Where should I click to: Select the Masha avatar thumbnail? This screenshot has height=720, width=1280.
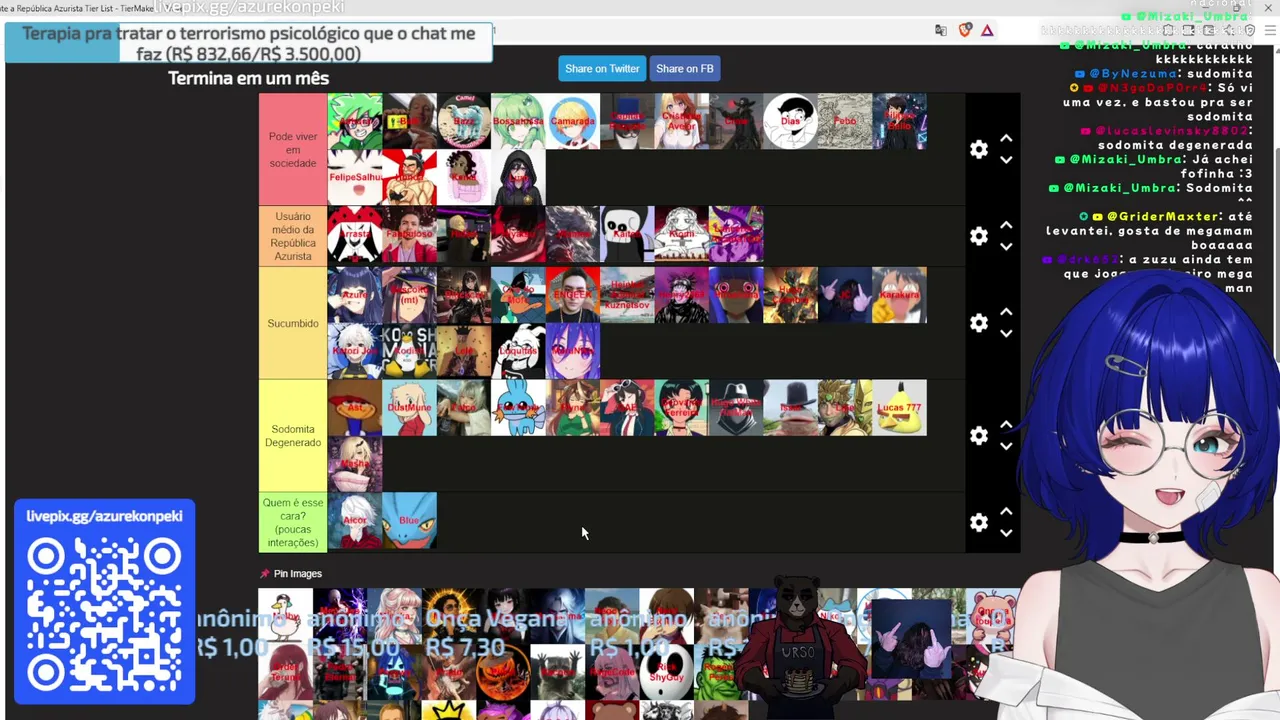(355, 464)
